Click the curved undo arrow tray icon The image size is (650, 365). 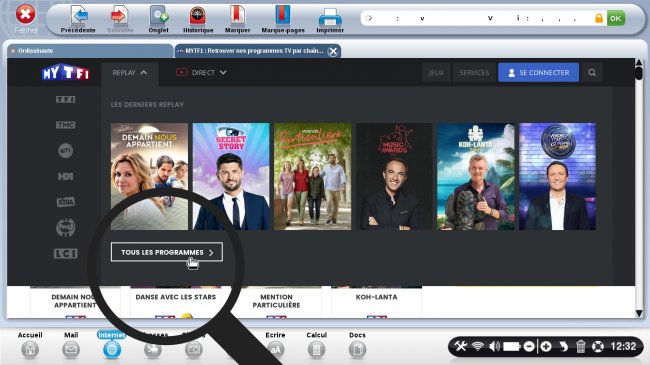pyautogui.click(x=563, y=346)
